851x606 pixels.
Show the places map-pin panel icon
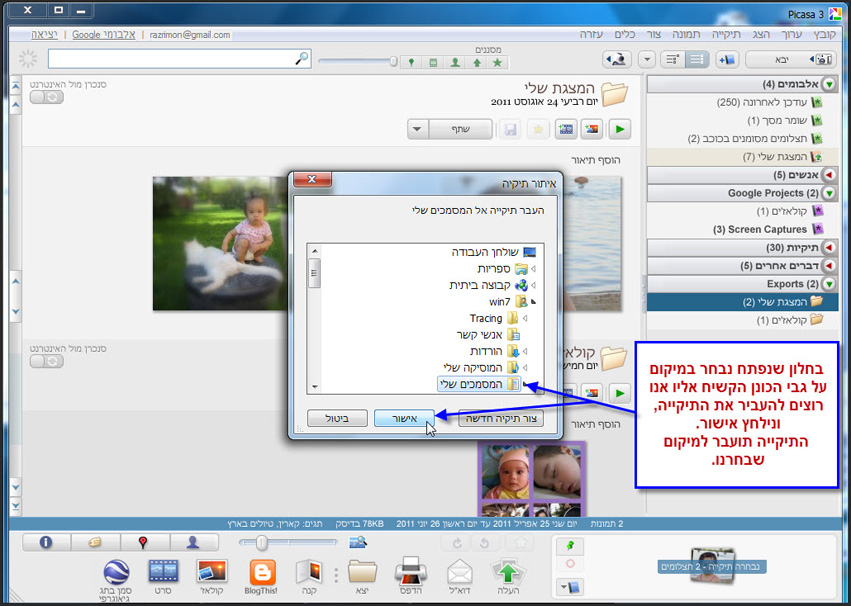[x=144, y=542]
